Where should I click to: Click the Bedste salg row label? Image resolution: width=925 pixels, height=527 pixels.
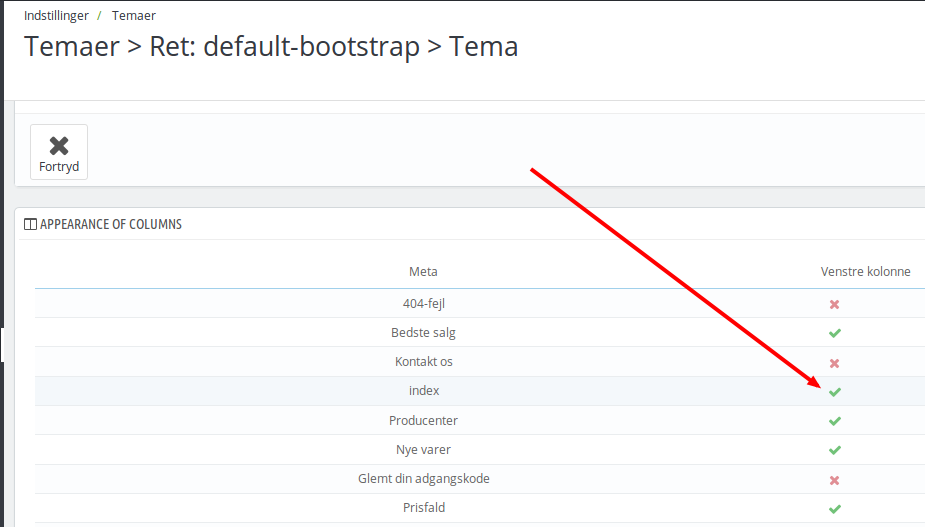click(x=423, y=333)
